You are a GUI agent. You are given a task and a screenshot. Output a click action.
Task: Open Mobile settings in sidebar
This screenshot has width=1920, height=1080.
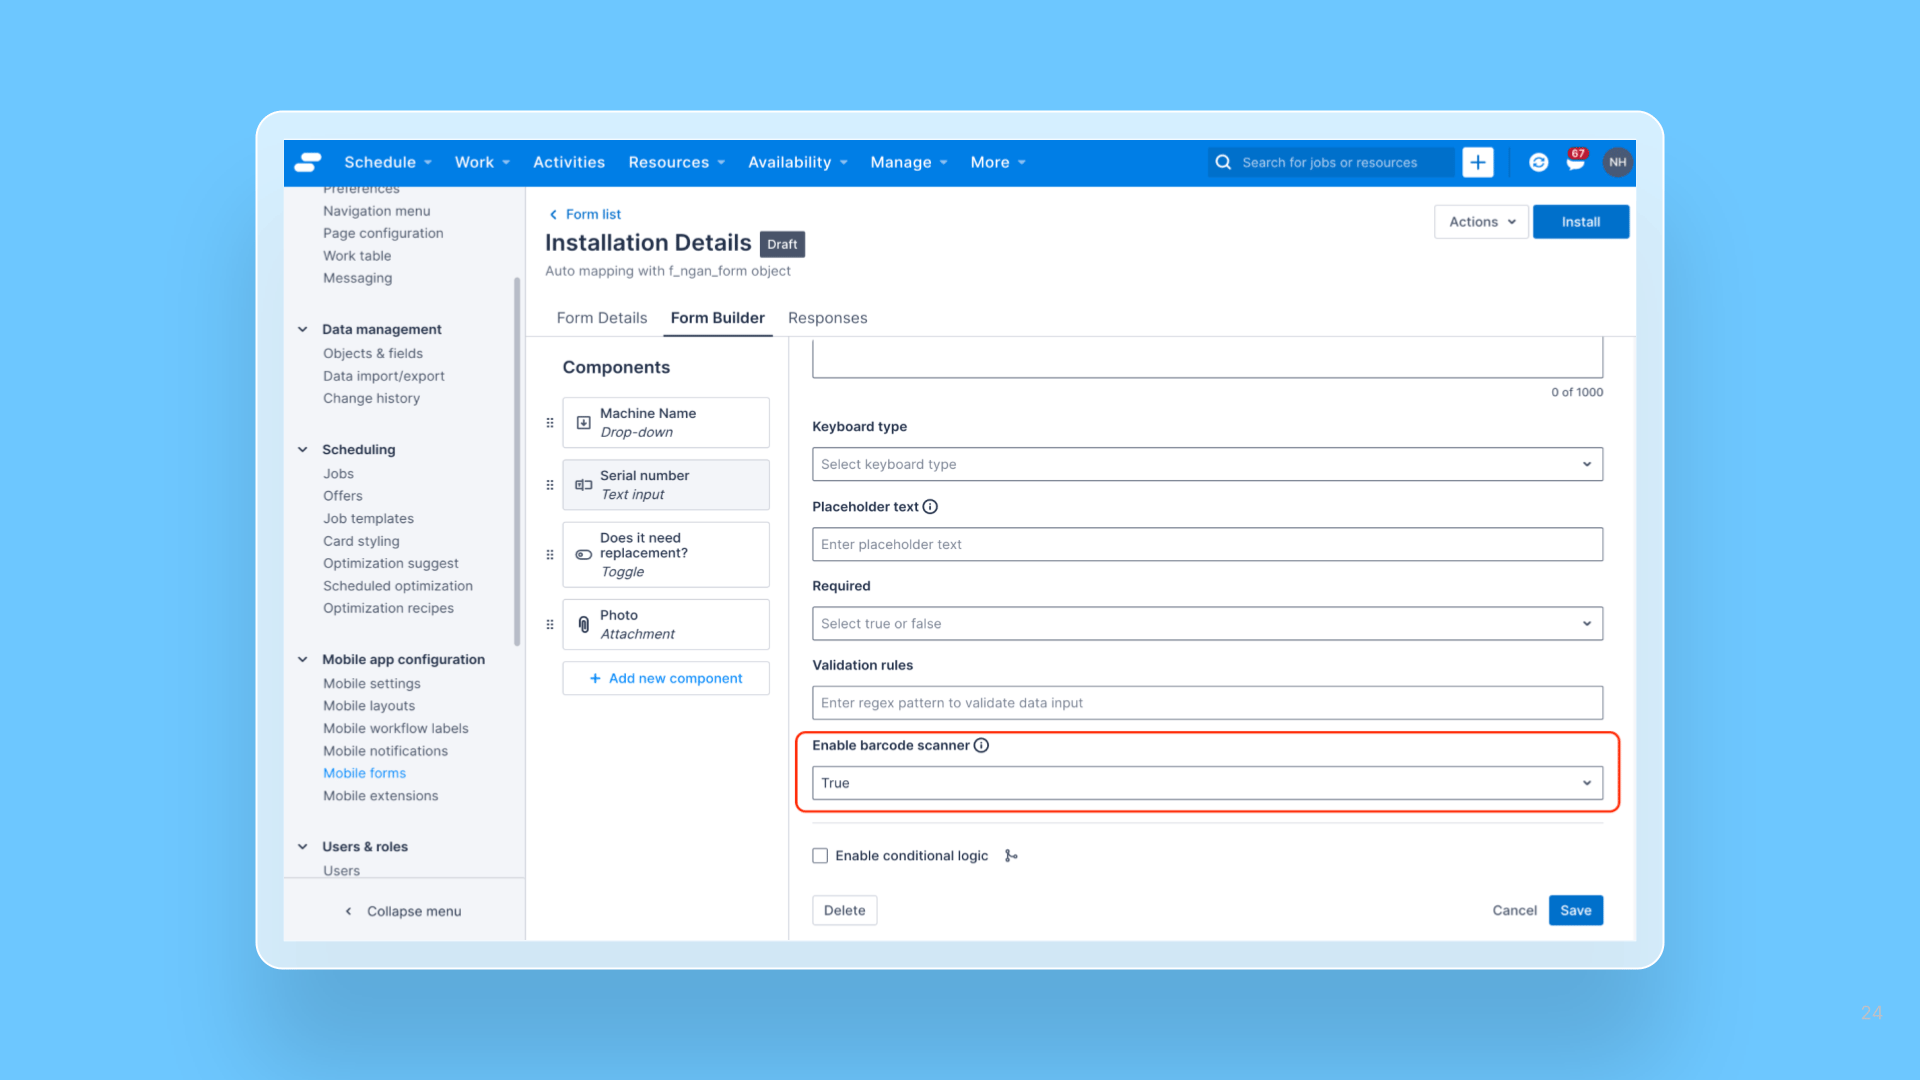372,684
